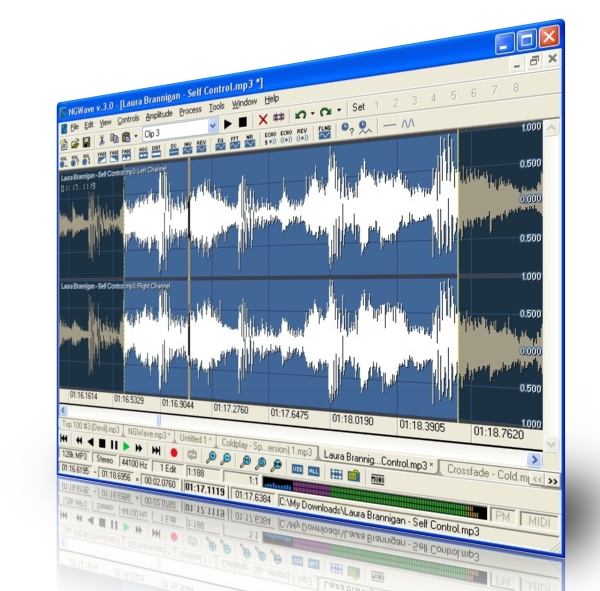Open the File menu
This screenshot has height=591, width=600.
(74, 127)
